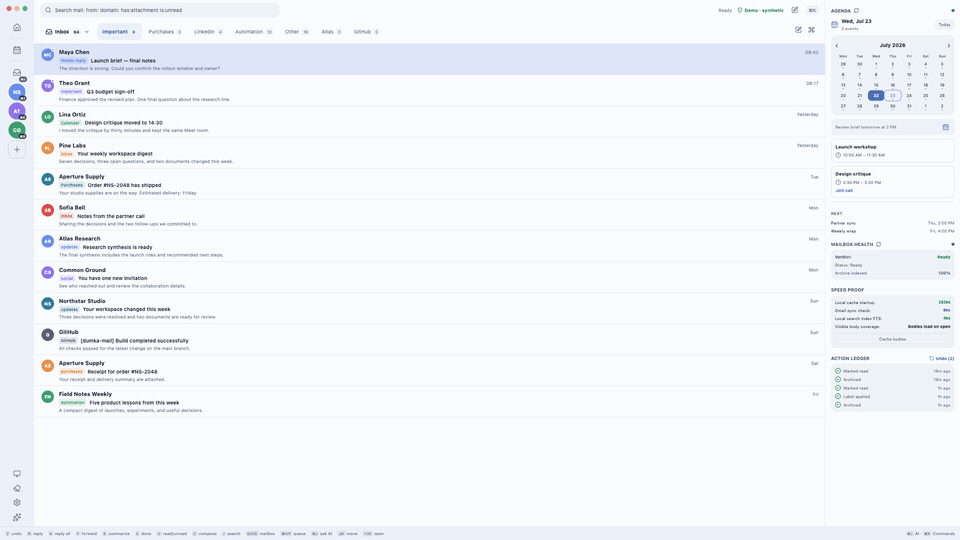
Task: Click the Pine Labs sender avatar
Action: pyautogui.click(x=48, y=148)
